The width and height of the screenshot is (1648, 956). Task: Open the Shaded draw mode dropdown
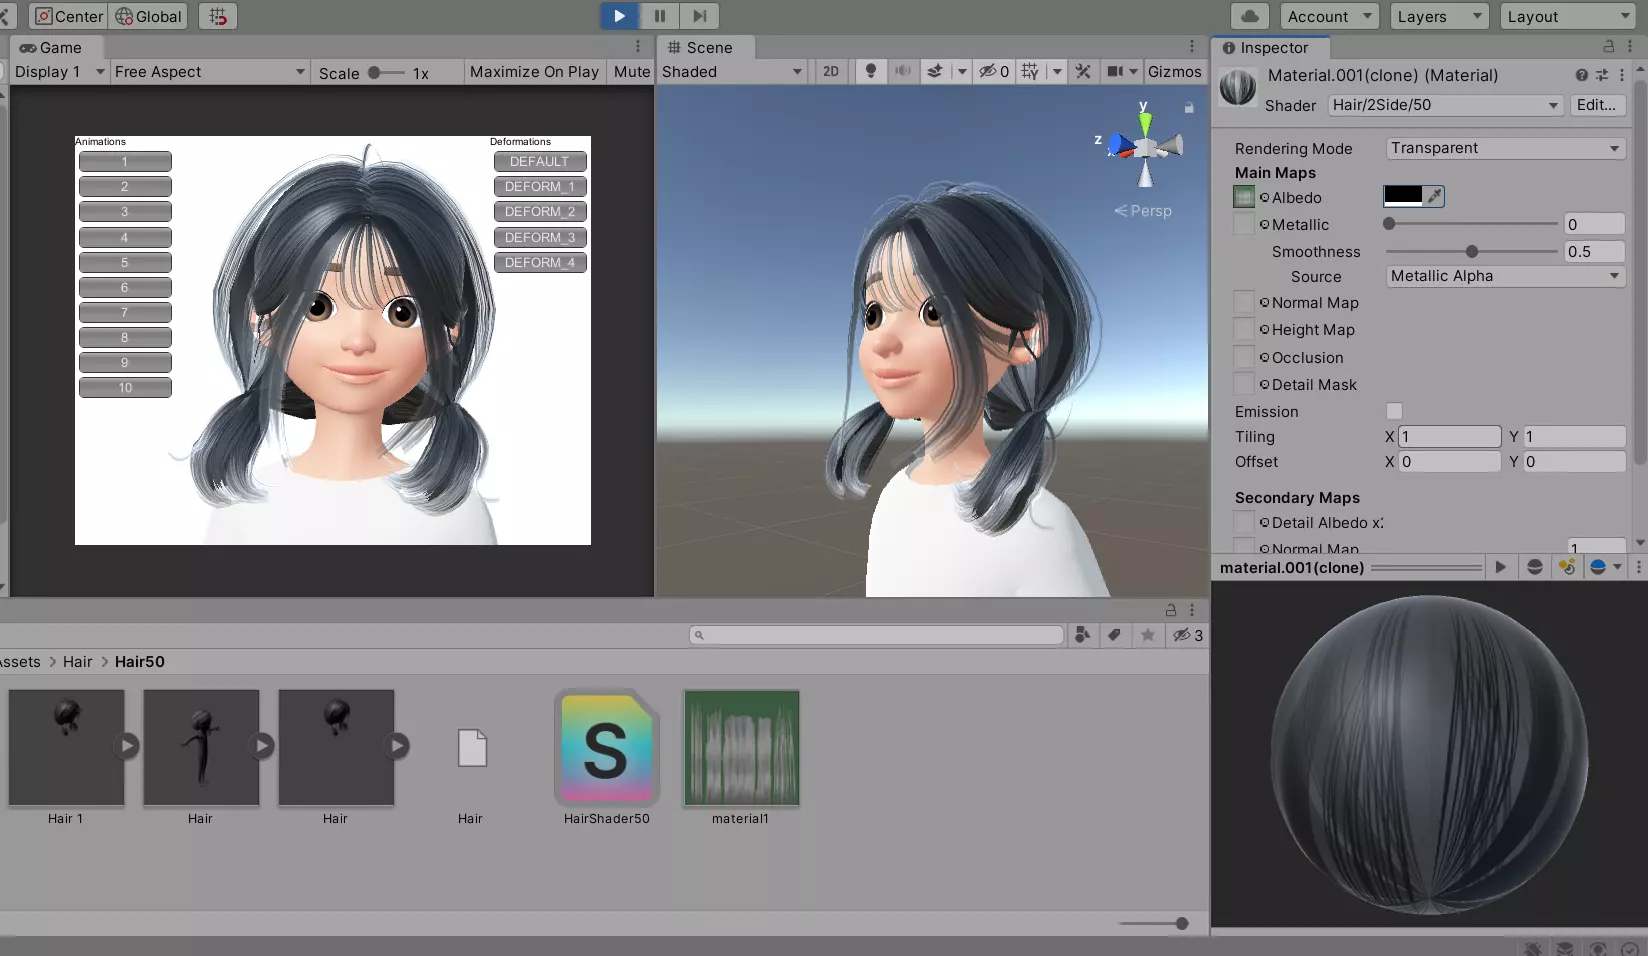tap(731, 72)
